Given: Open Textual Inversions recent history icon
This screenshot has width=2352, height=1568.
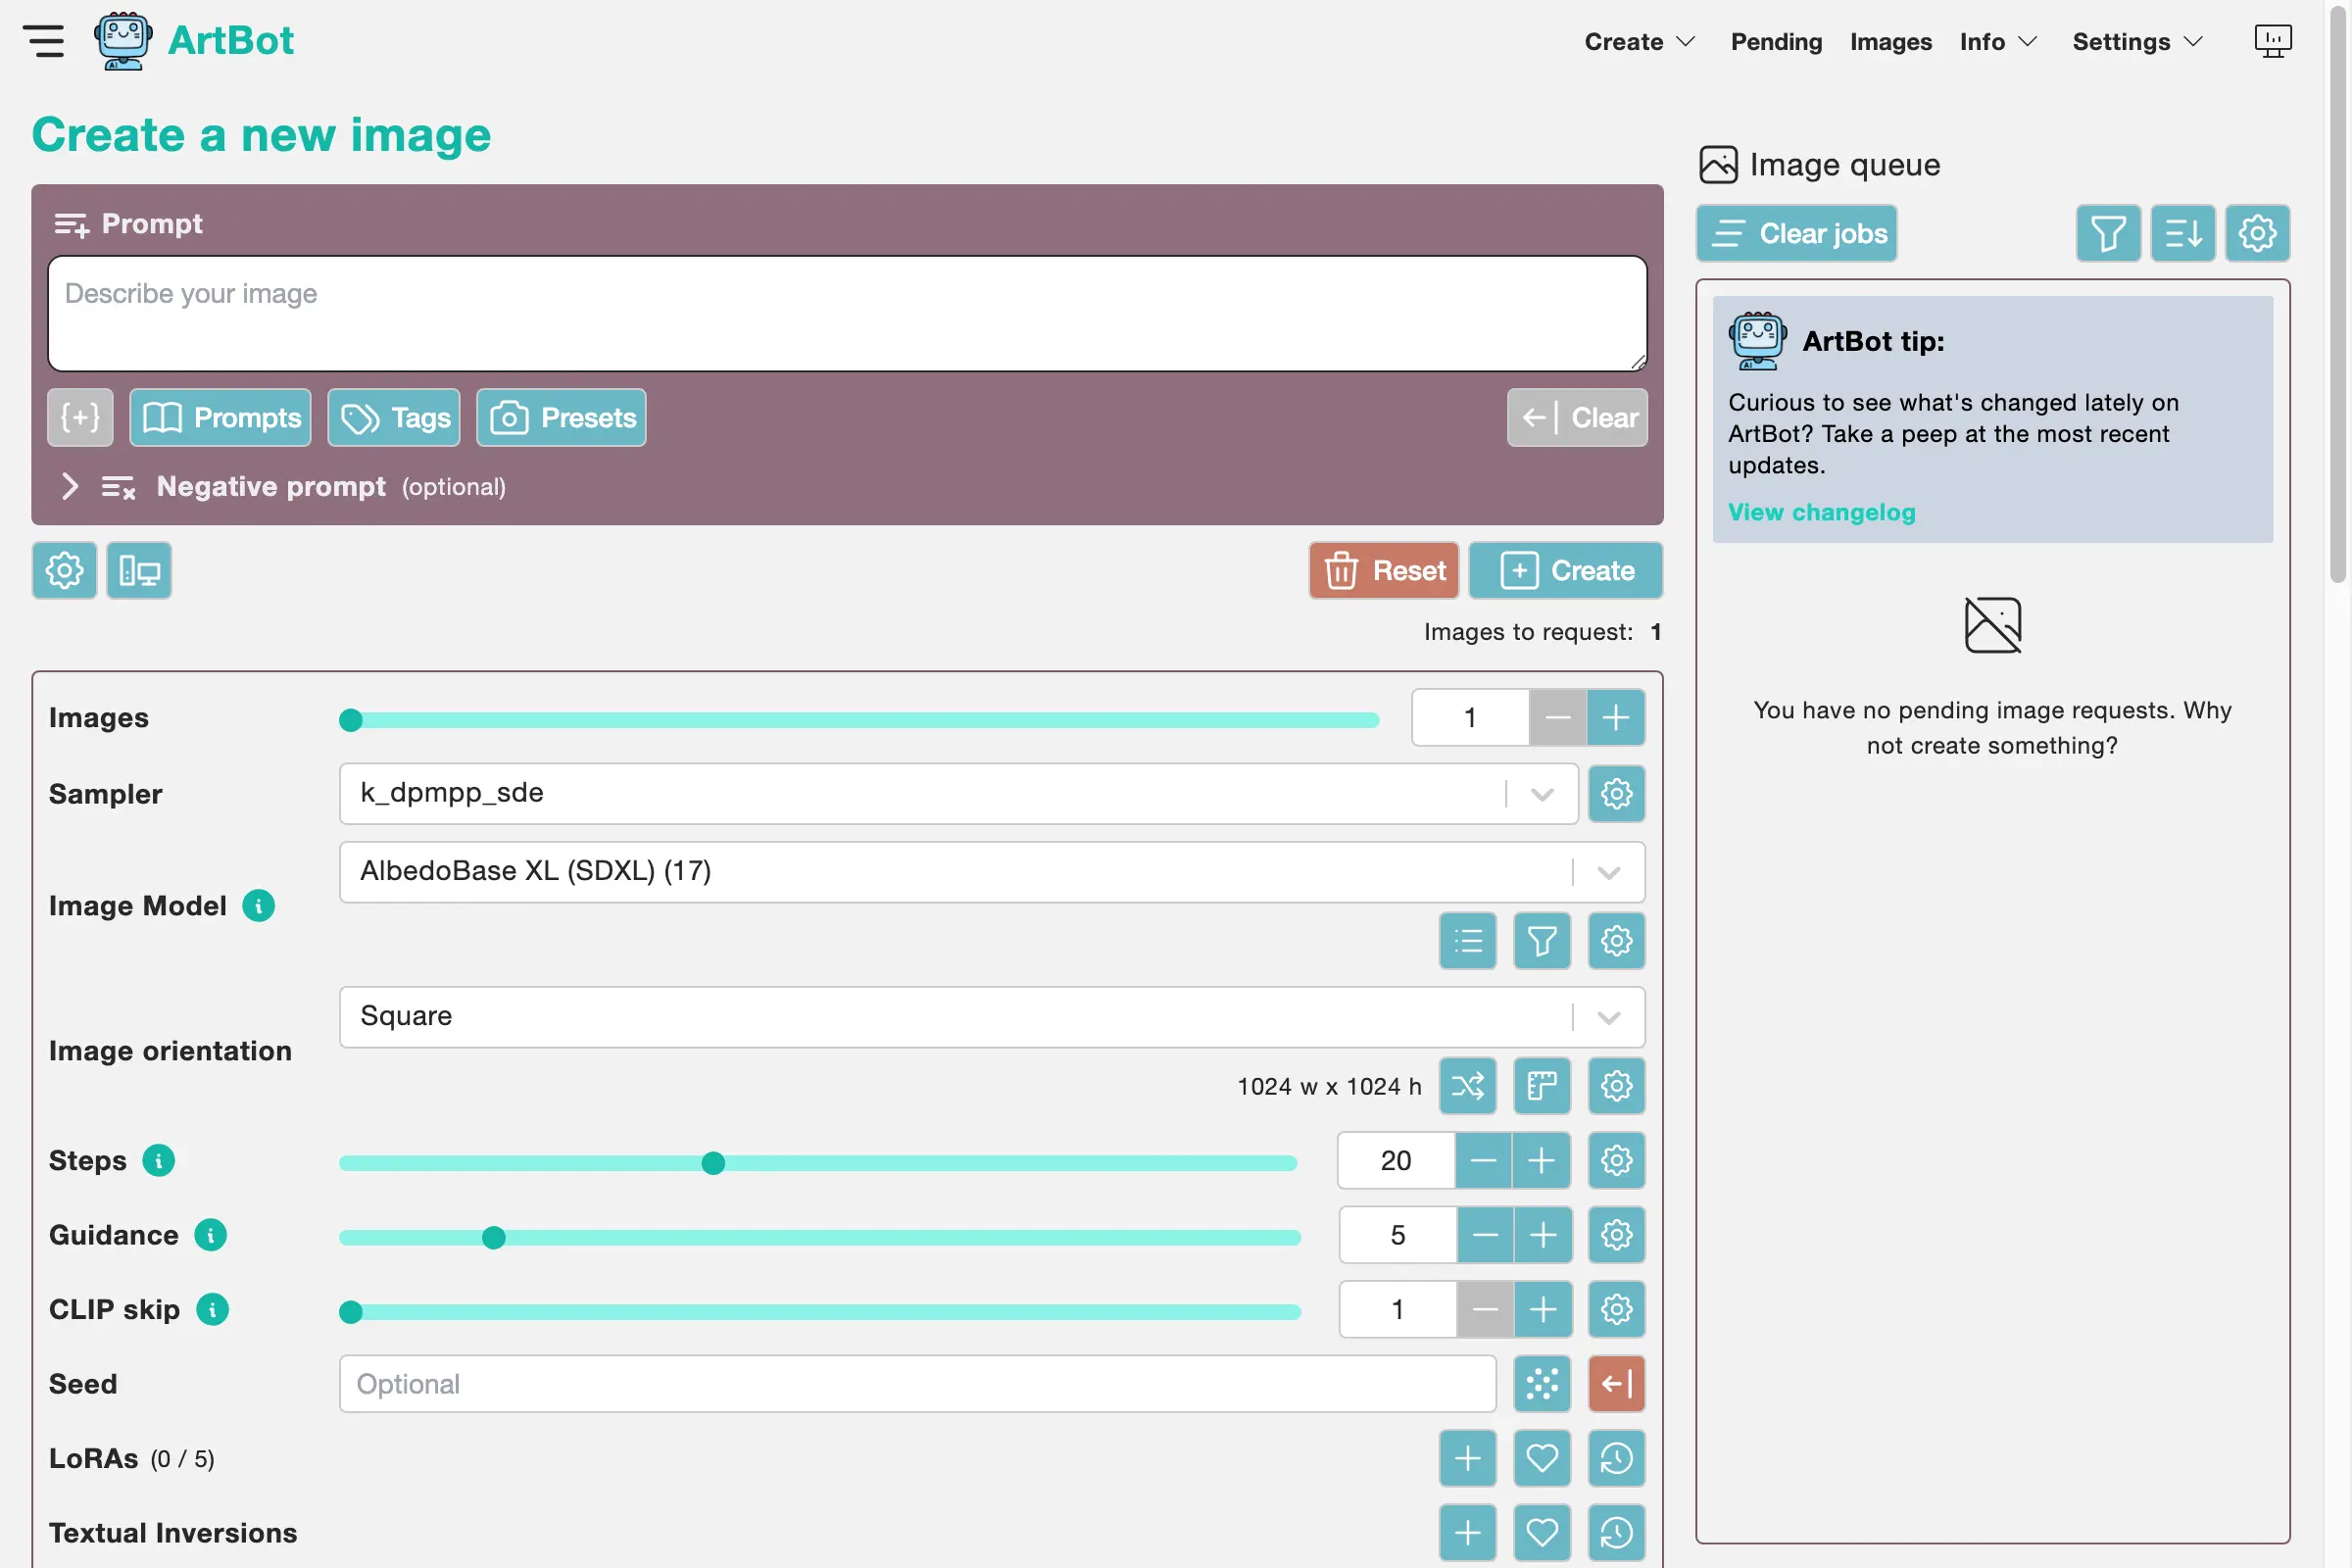Looking at the screenshot, I should pos(1615,1532).
